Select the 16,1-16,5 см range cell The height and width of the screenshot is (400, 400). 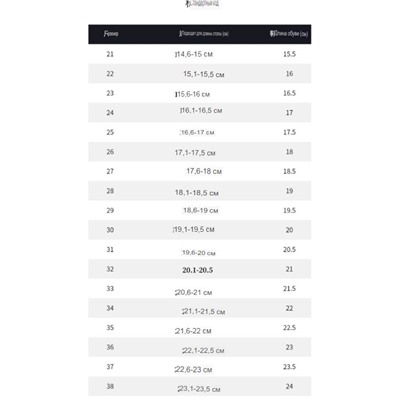click(201, 110)
